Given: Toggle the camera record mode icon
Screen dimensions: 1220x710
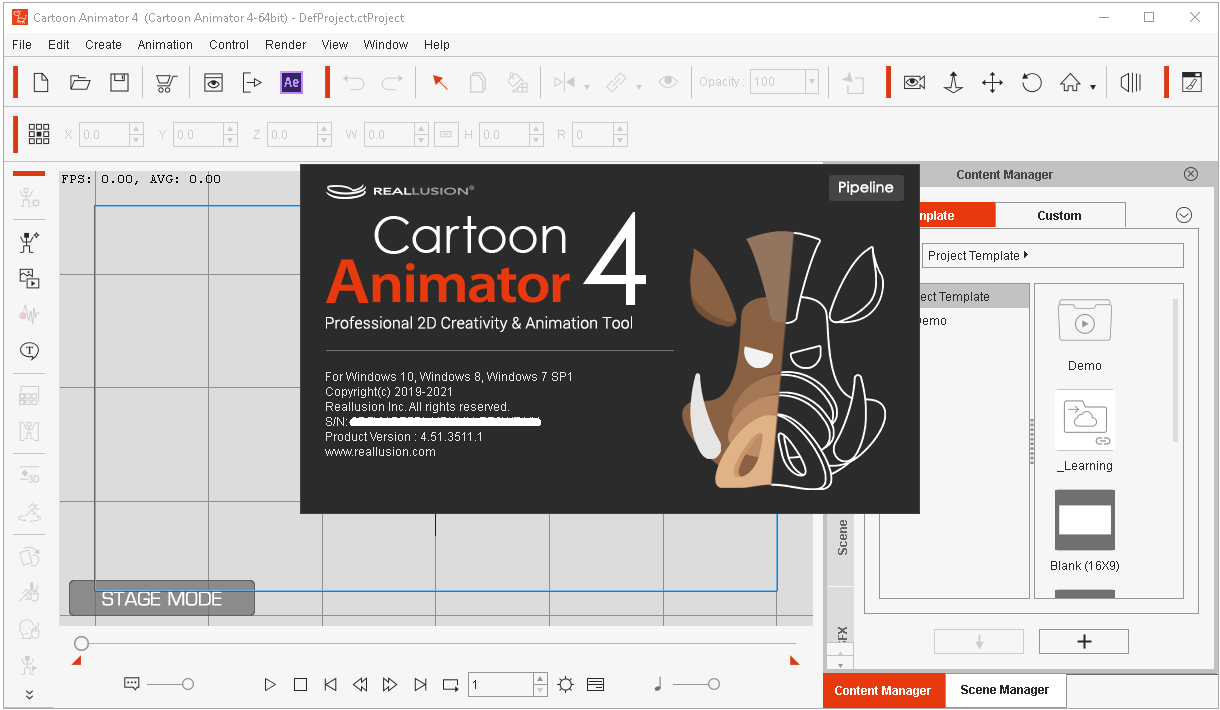Looking at the screenshot, I should [x=914, y=83].
